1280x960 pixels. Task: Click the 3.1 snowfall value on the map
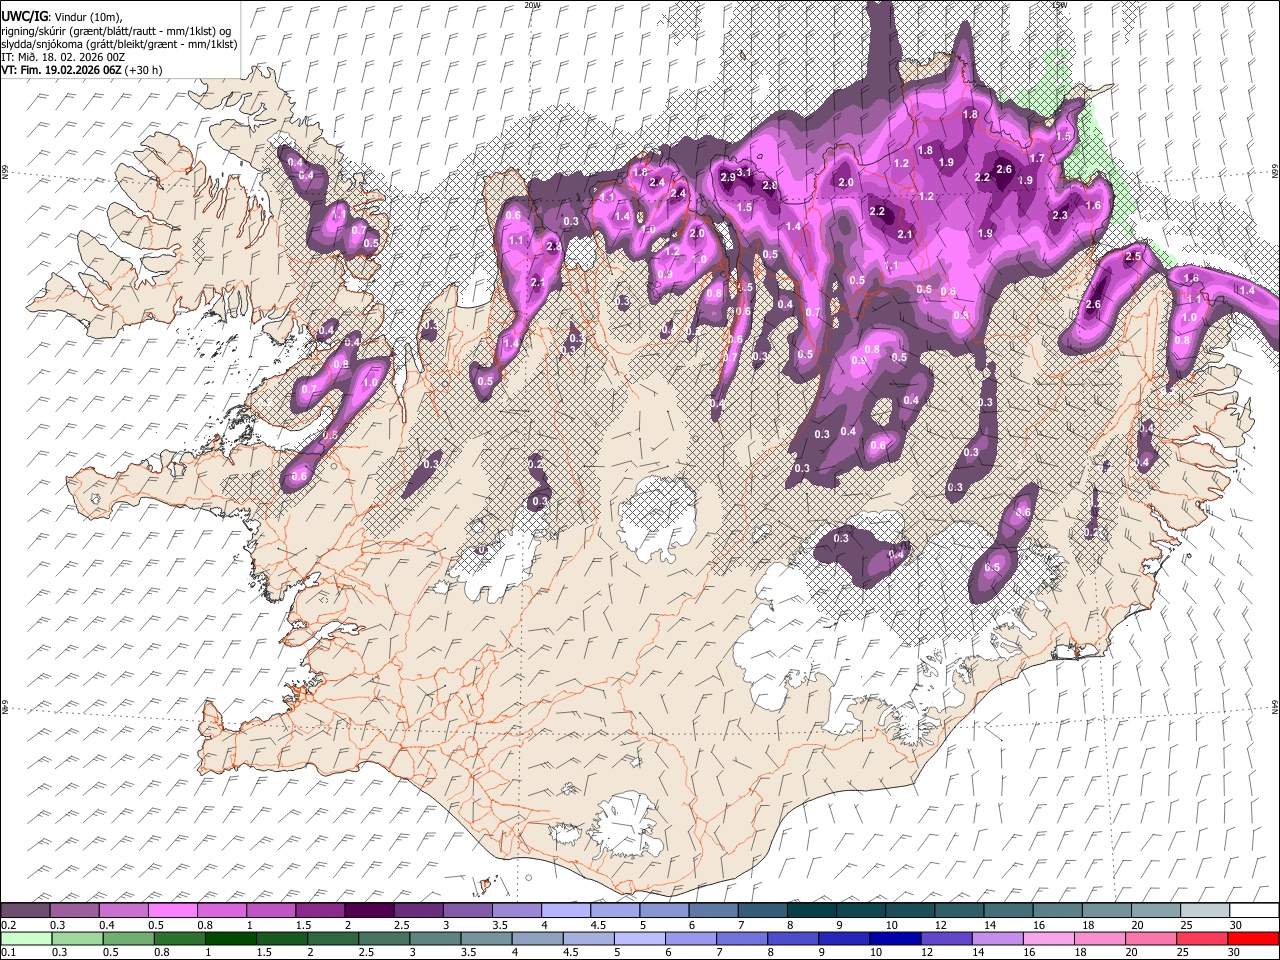coord(744,172)
